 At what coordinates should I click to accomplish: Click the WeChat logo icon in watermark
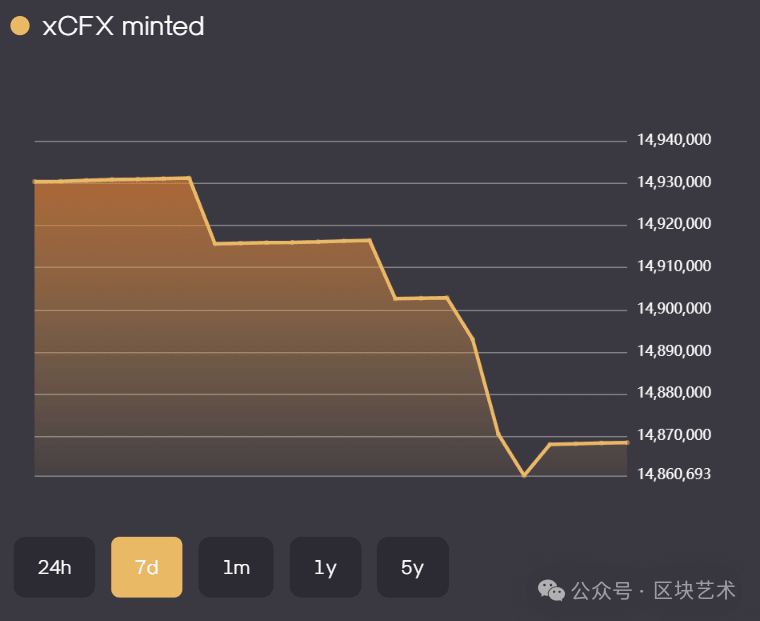click(551, 590)
